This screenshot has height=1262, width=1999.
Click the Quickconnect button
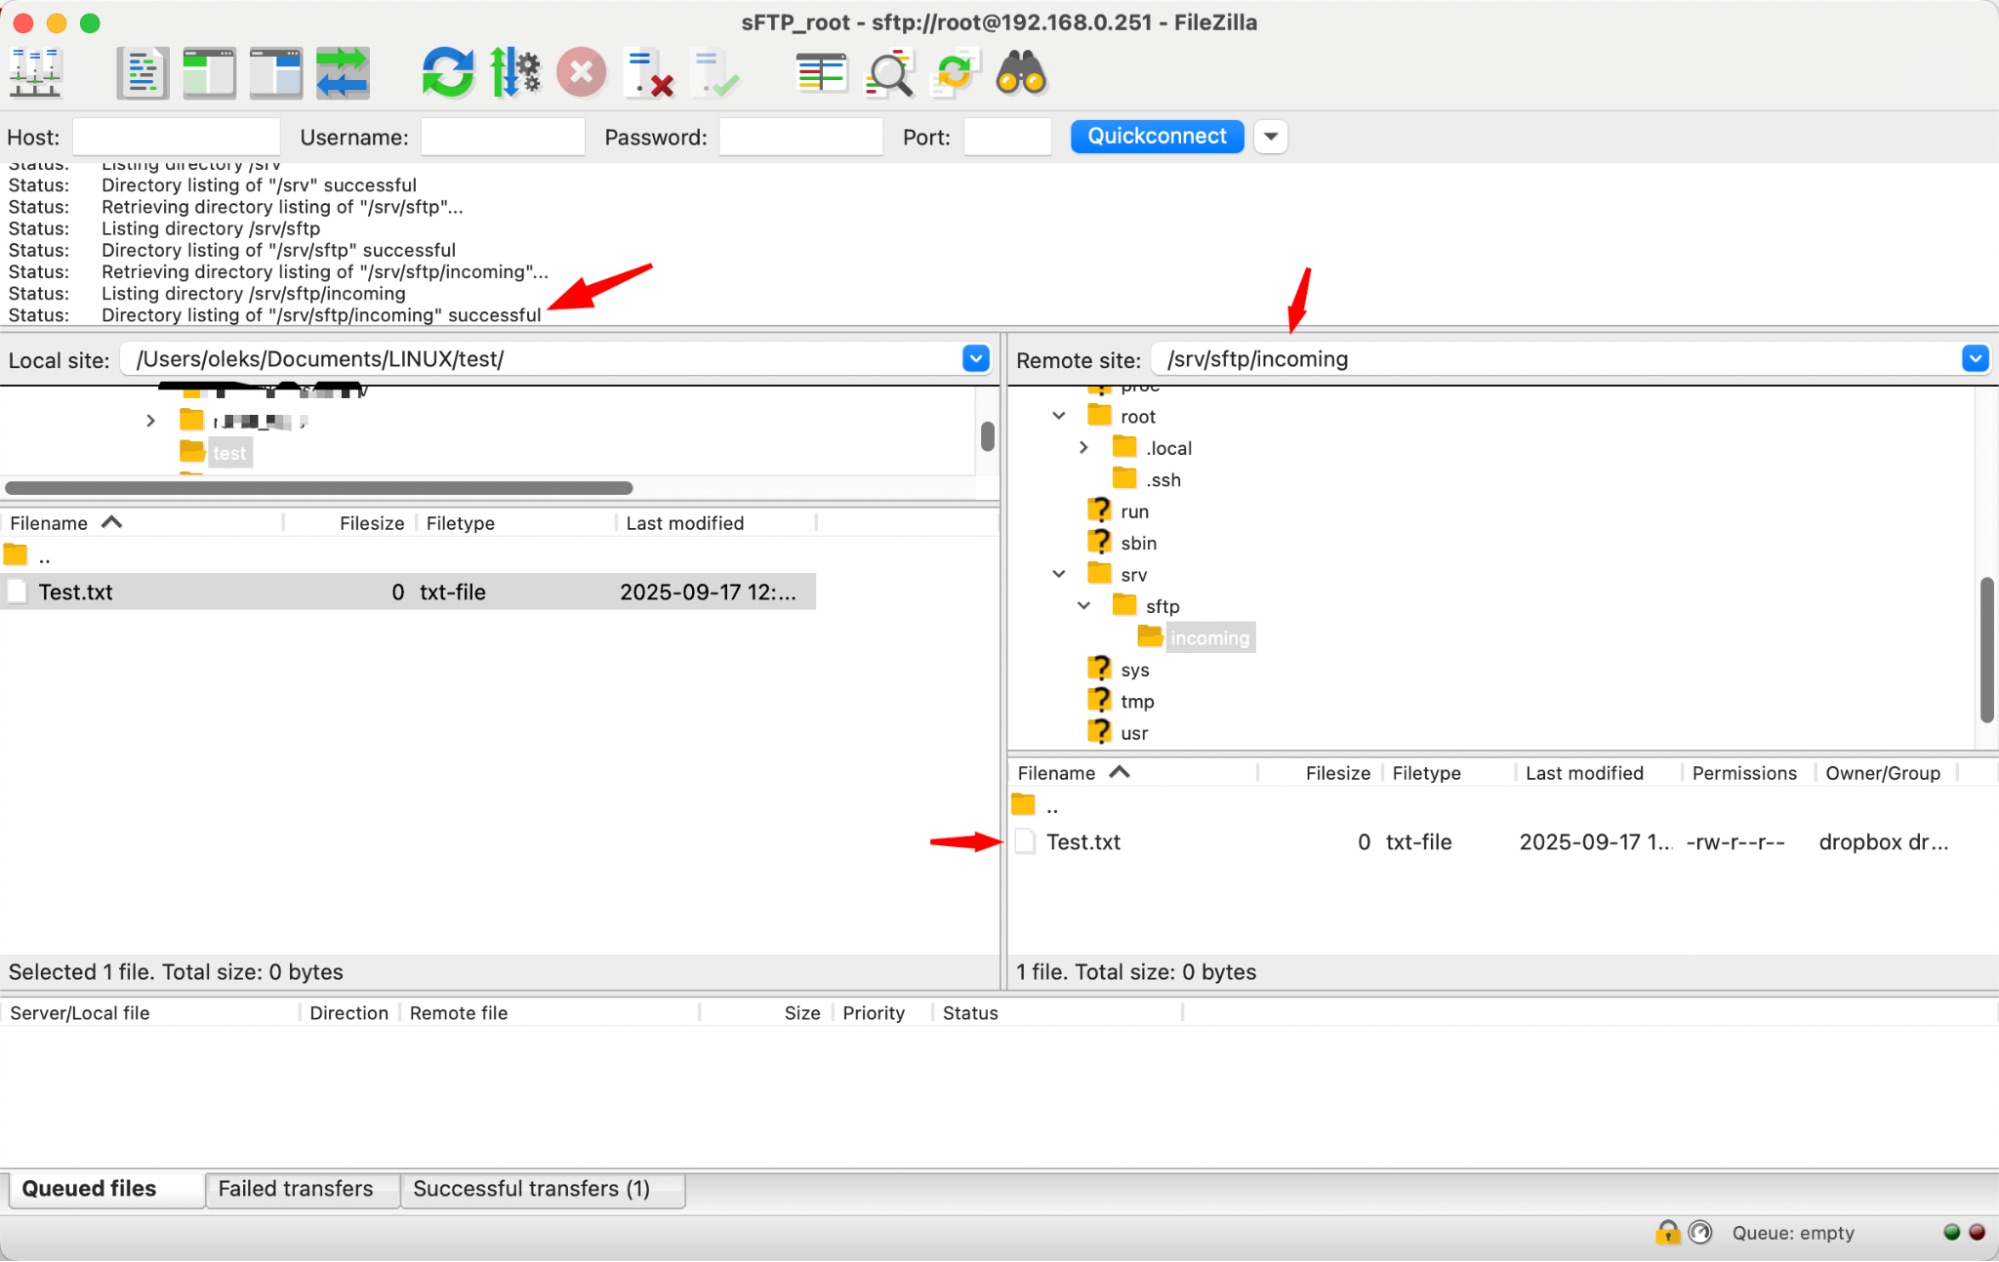pyautogui.click(x=1156, y=136)
